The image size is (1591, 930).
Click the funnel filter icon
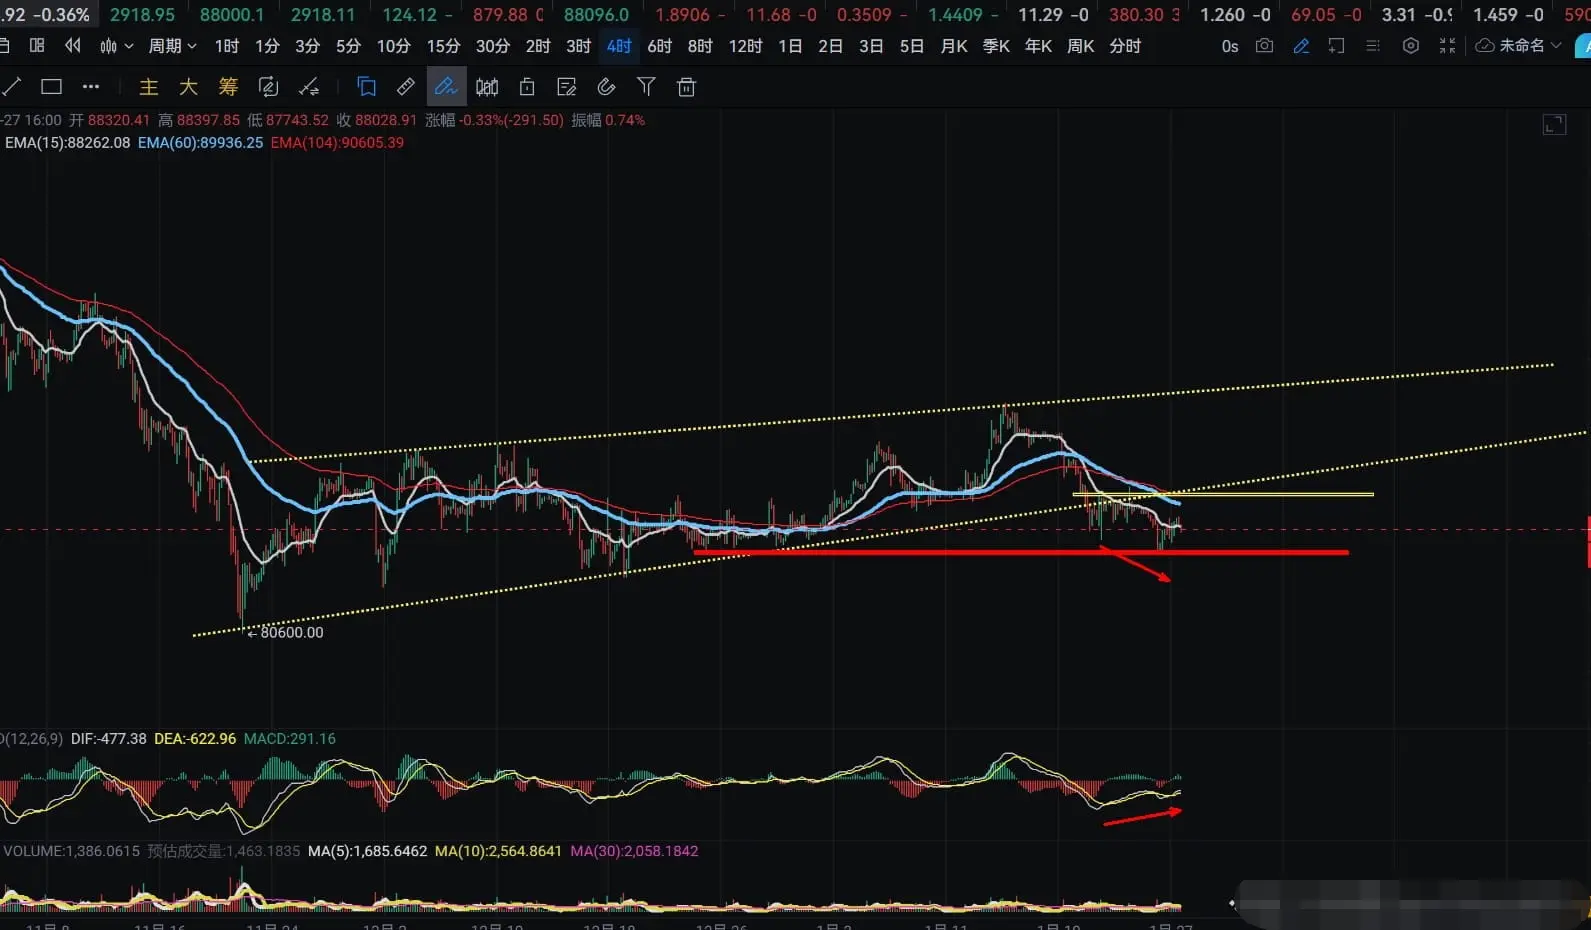[646, 87]
